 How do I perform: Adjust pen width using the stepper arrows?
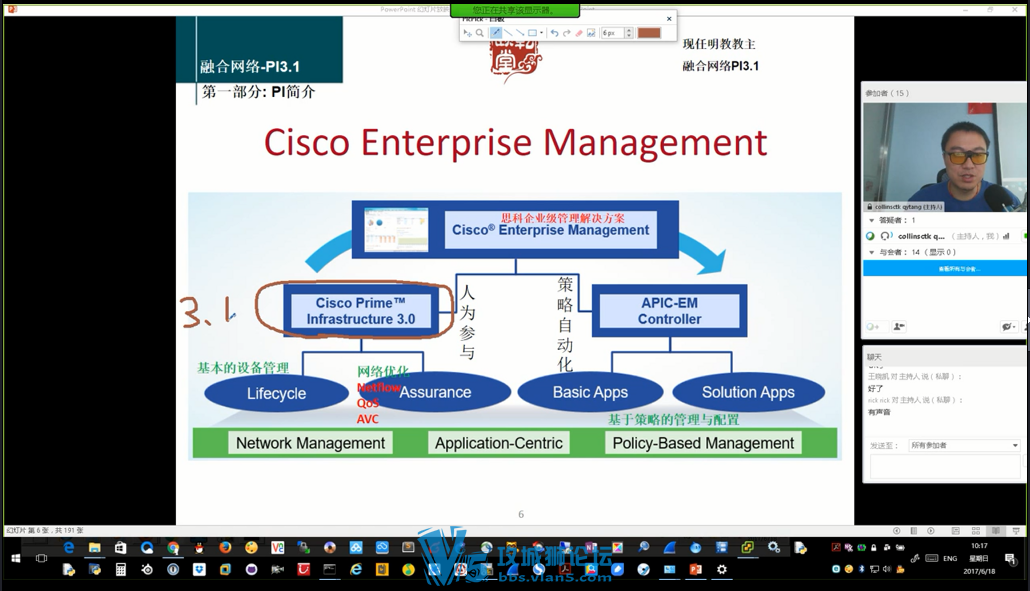[x=629, y=33]
